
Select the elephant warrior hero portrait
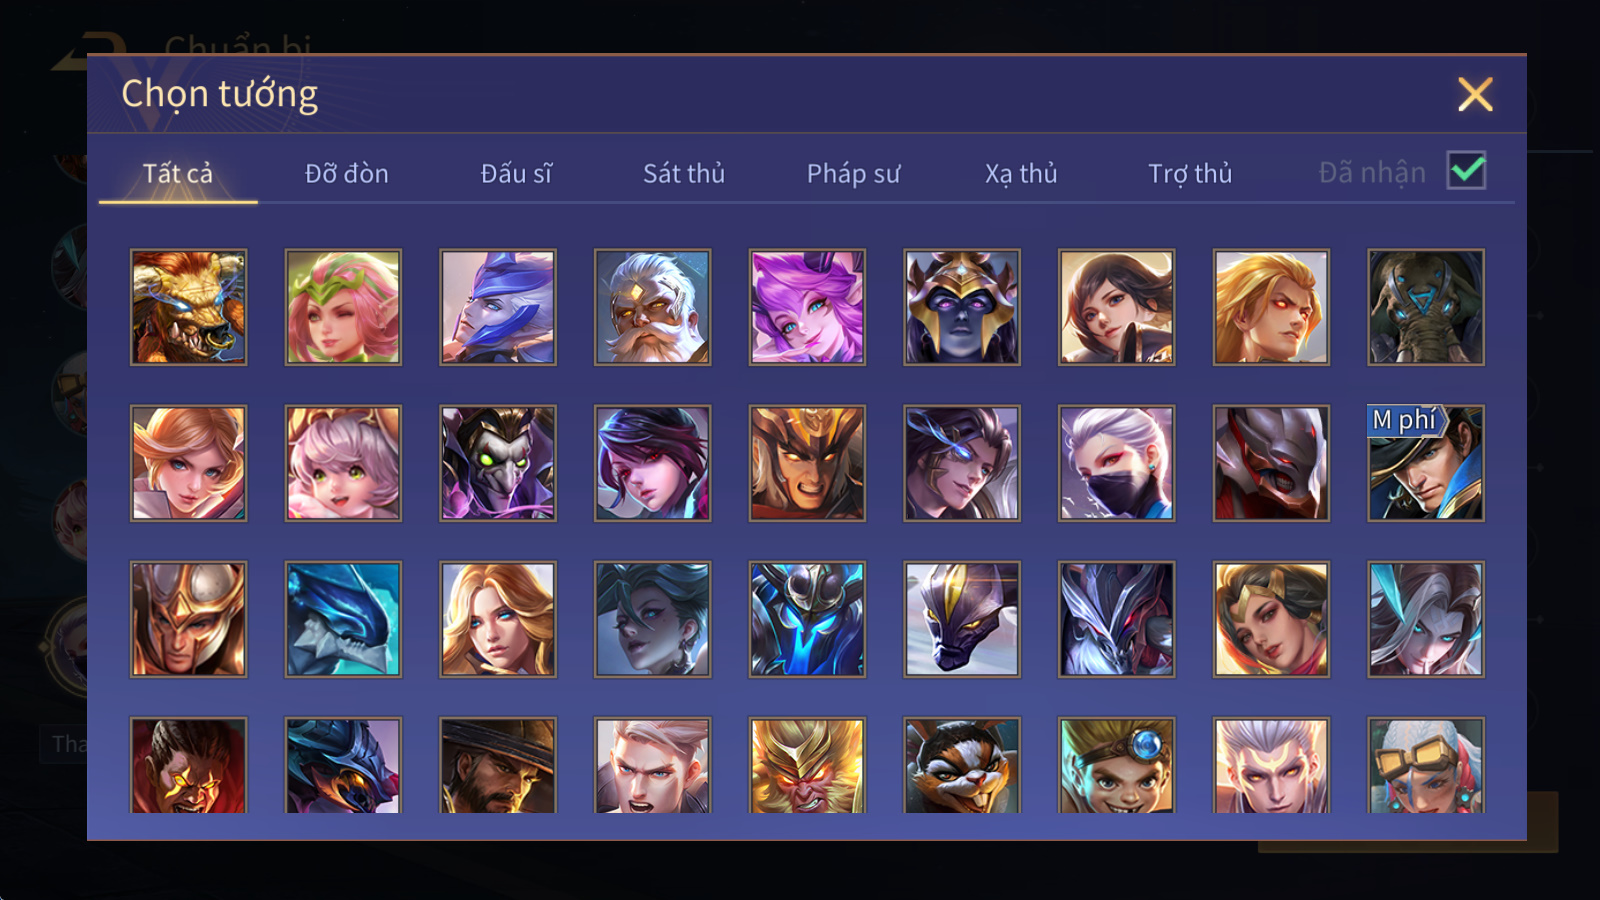1426,307
